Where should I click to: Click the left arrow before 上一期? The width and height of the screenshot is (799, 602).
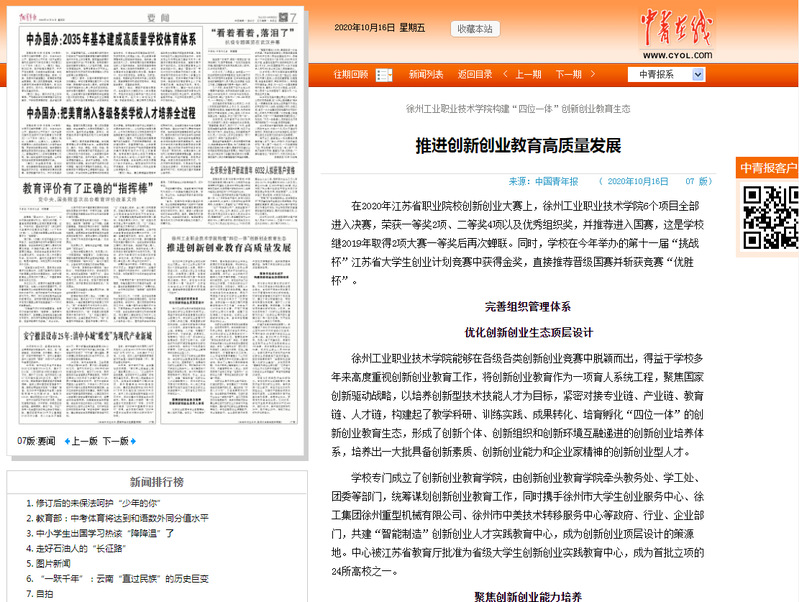[x=507, y=74]
